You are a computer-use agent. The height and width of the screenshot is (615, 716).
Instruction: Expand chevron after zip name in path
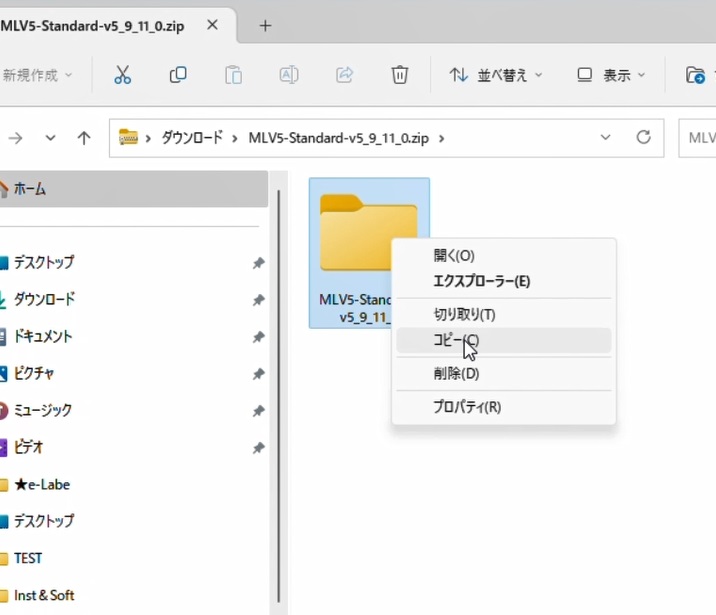[442, 138]
